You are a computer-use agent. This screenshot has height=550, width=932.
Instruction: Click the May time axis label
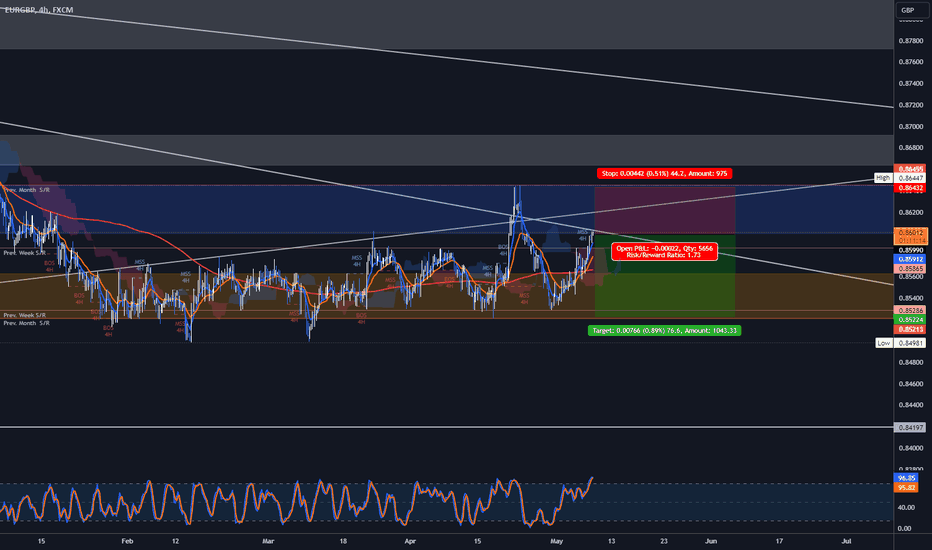click(556, 541)
